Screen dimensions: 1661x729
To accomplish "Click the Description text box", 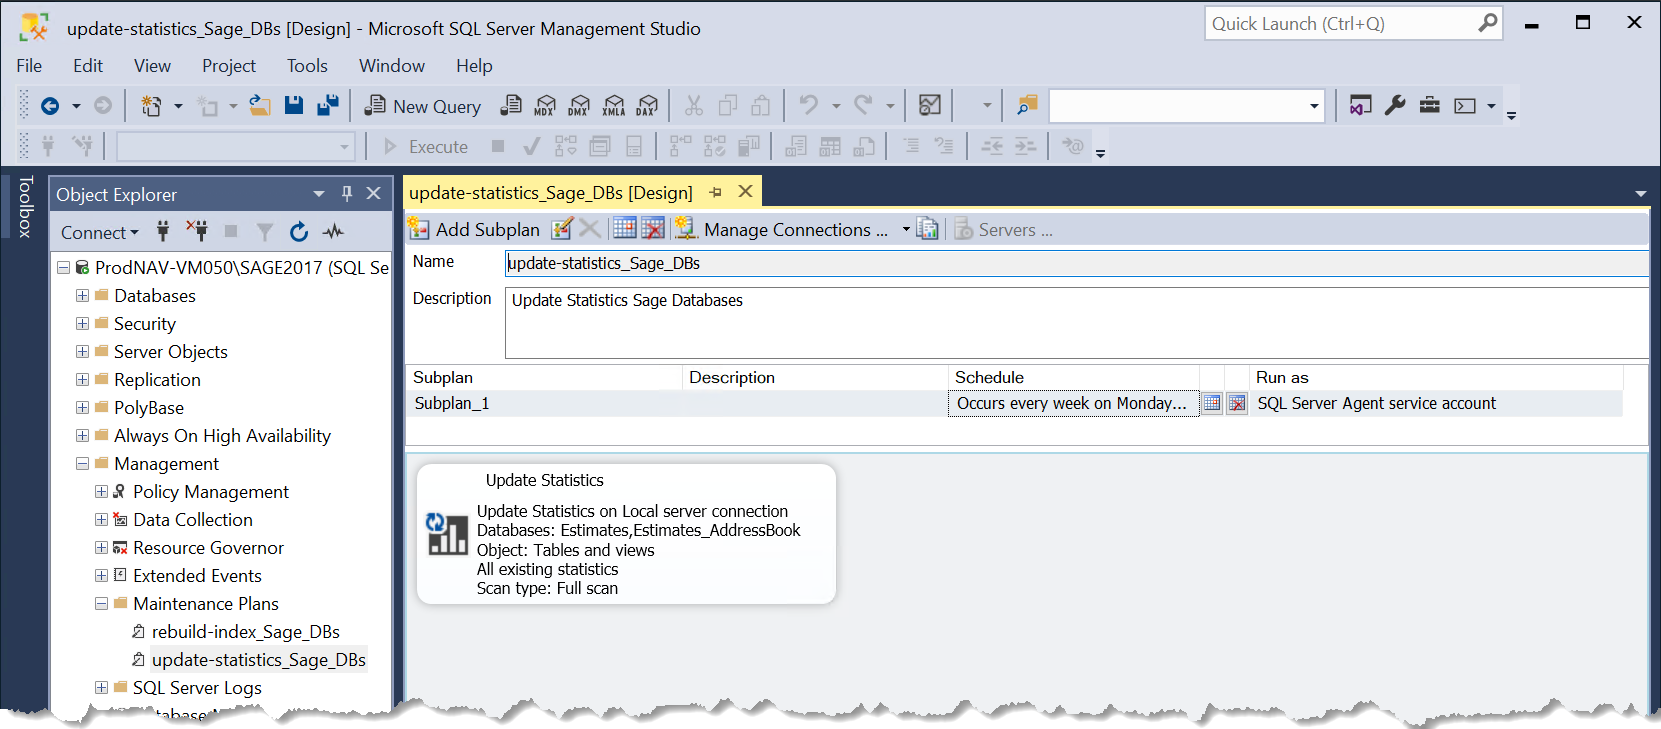I will pyautogui.click(x=1076, y=323).
